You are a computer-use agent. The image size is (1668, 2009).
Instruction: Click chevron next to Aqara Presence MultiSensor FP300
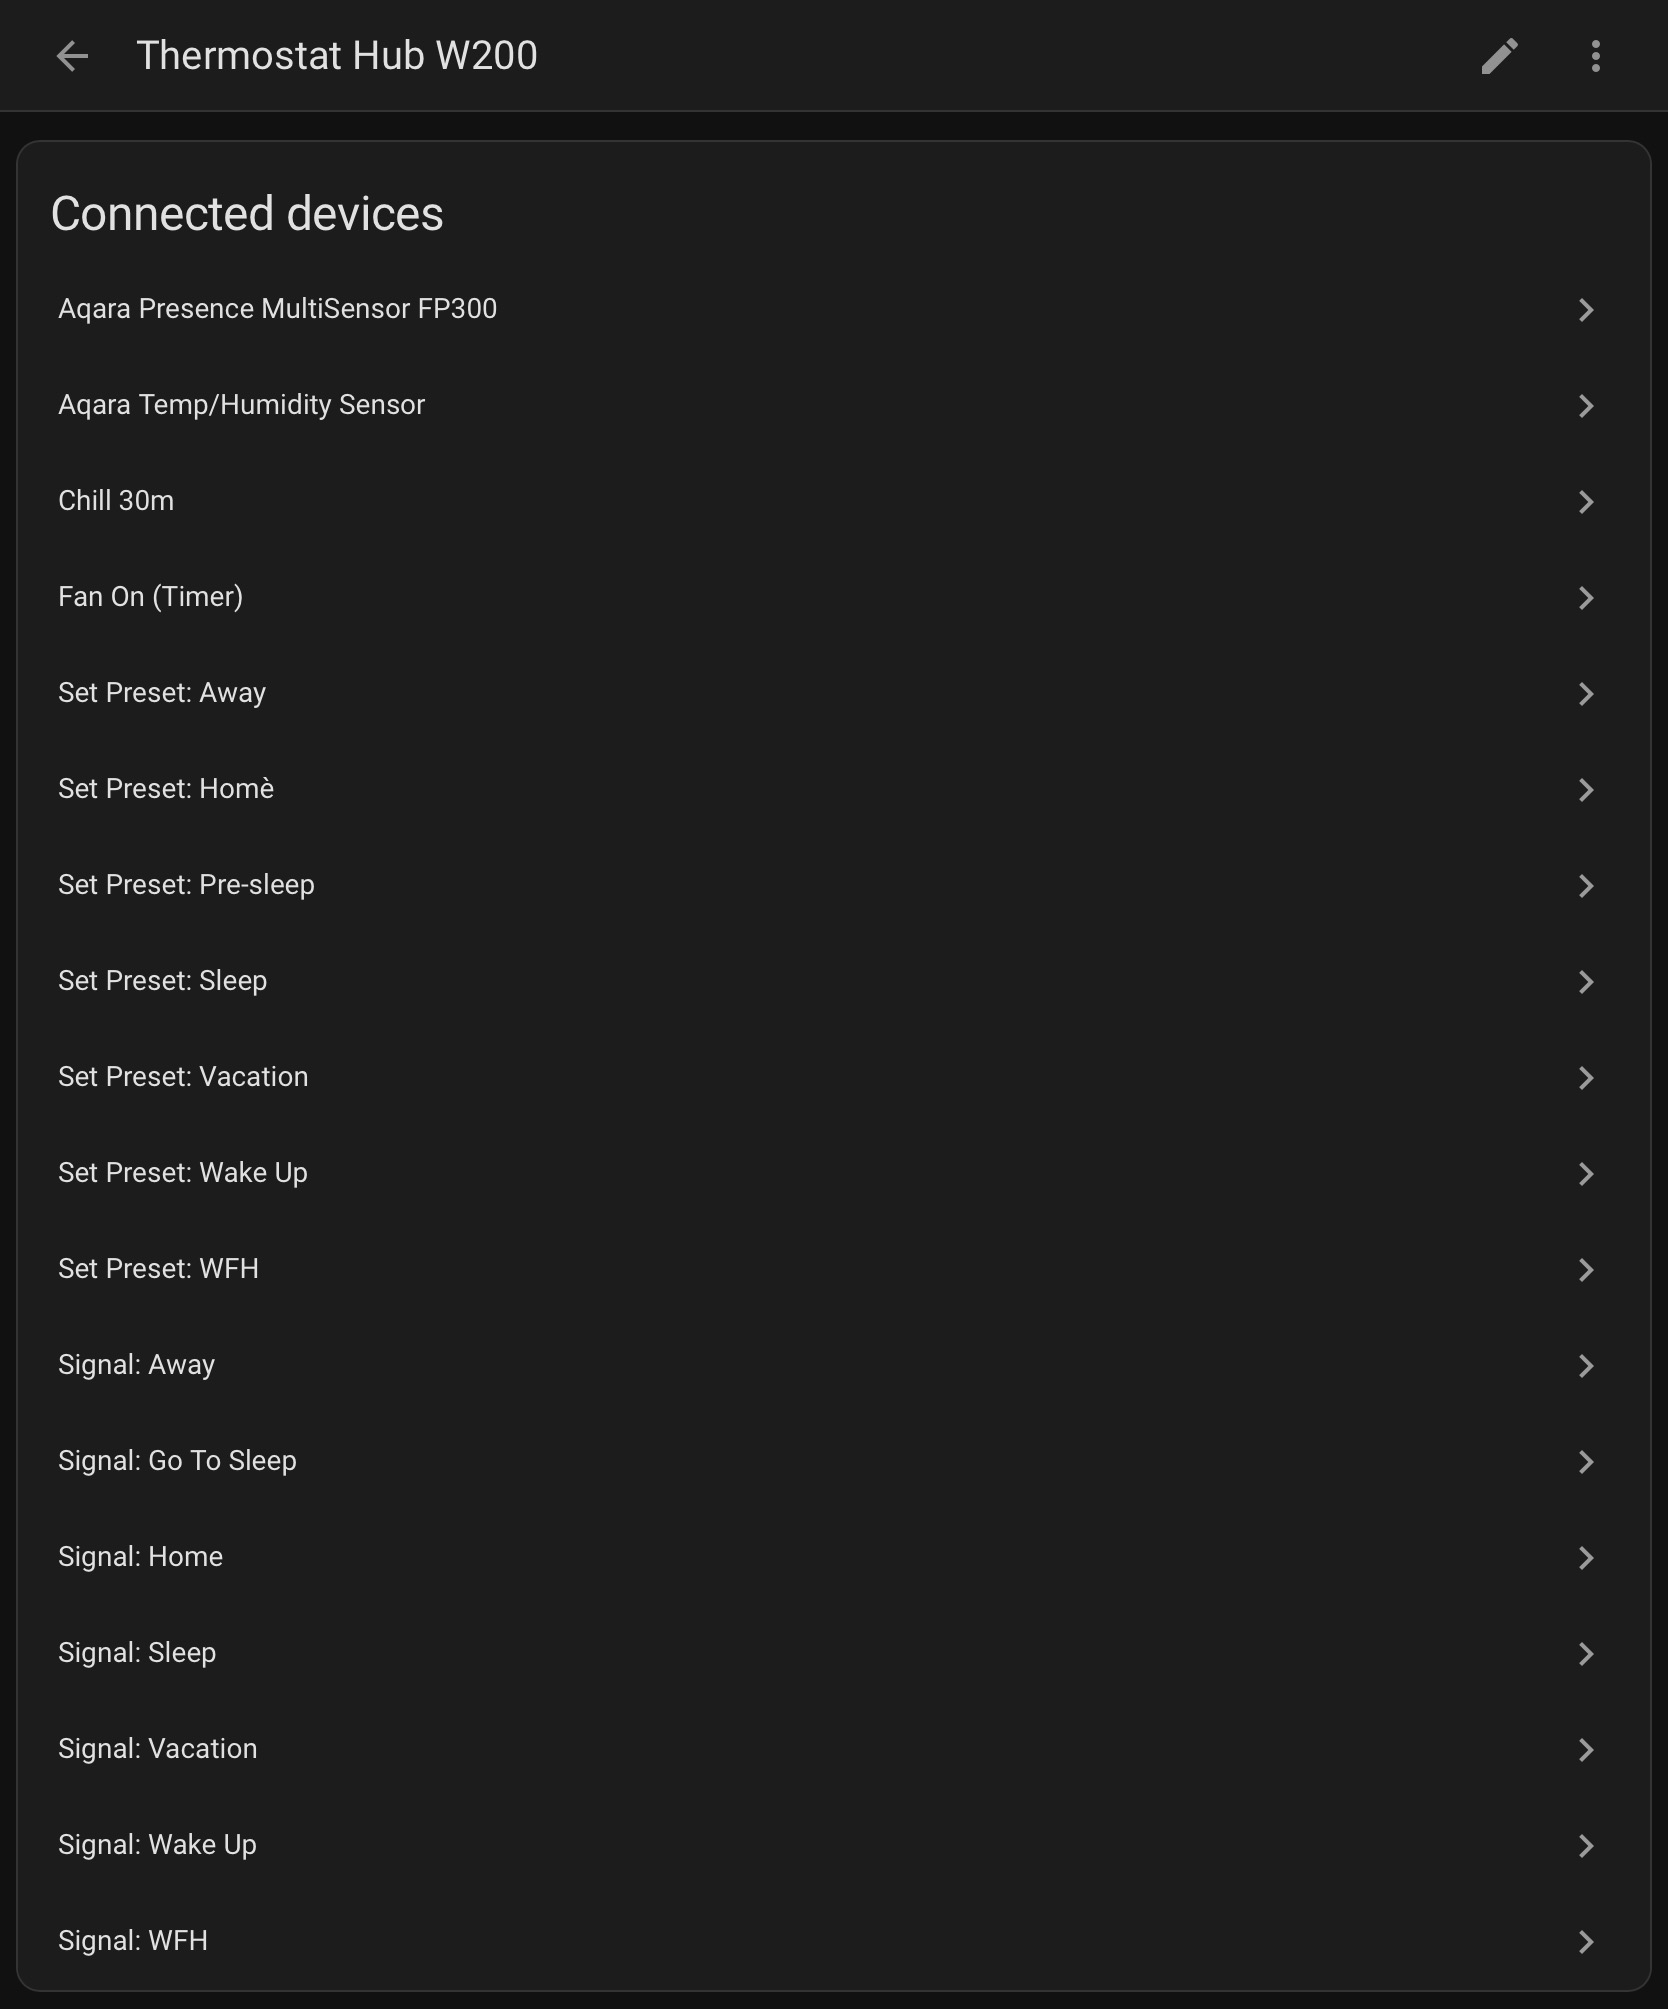pyautogui.click(x=1585, y=310)
